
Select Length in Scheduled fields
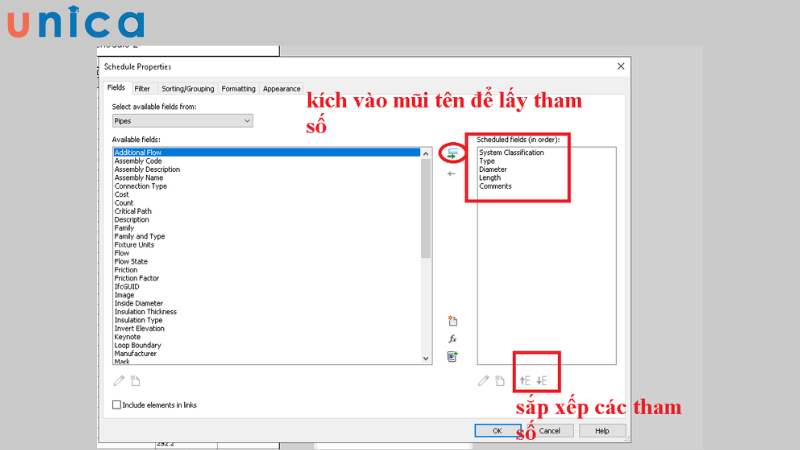point(490,178)
